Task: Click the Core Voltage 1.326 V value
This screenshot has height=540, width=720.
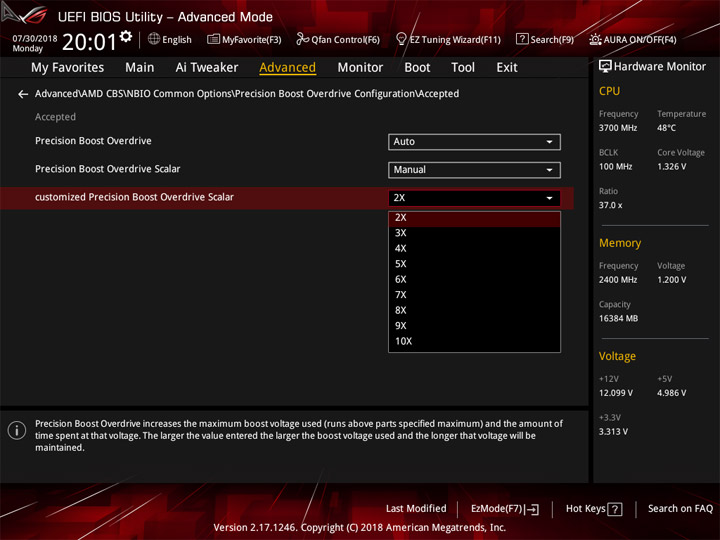Action: point(671,167)
